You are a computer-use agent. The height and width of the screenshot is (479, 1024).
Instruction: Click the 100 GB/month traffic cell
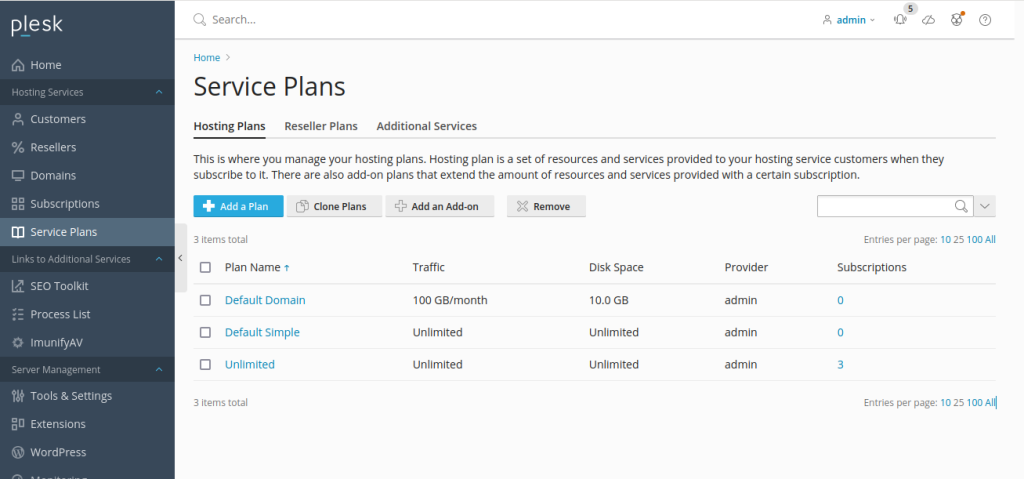click(450, 300)
